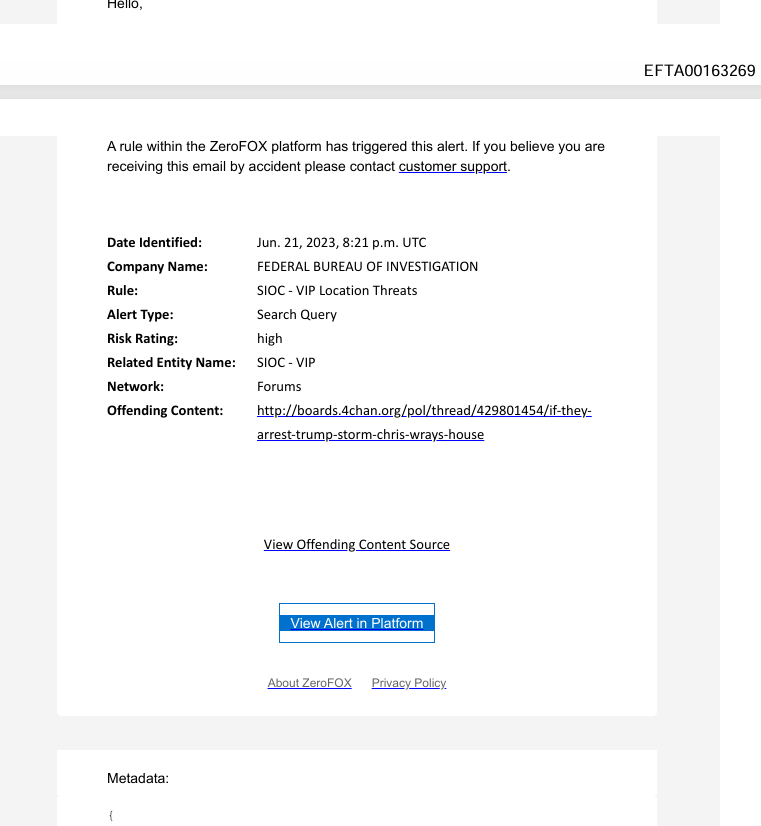
Task: Open the About ZeroFOX link
Action: [309, 683]
